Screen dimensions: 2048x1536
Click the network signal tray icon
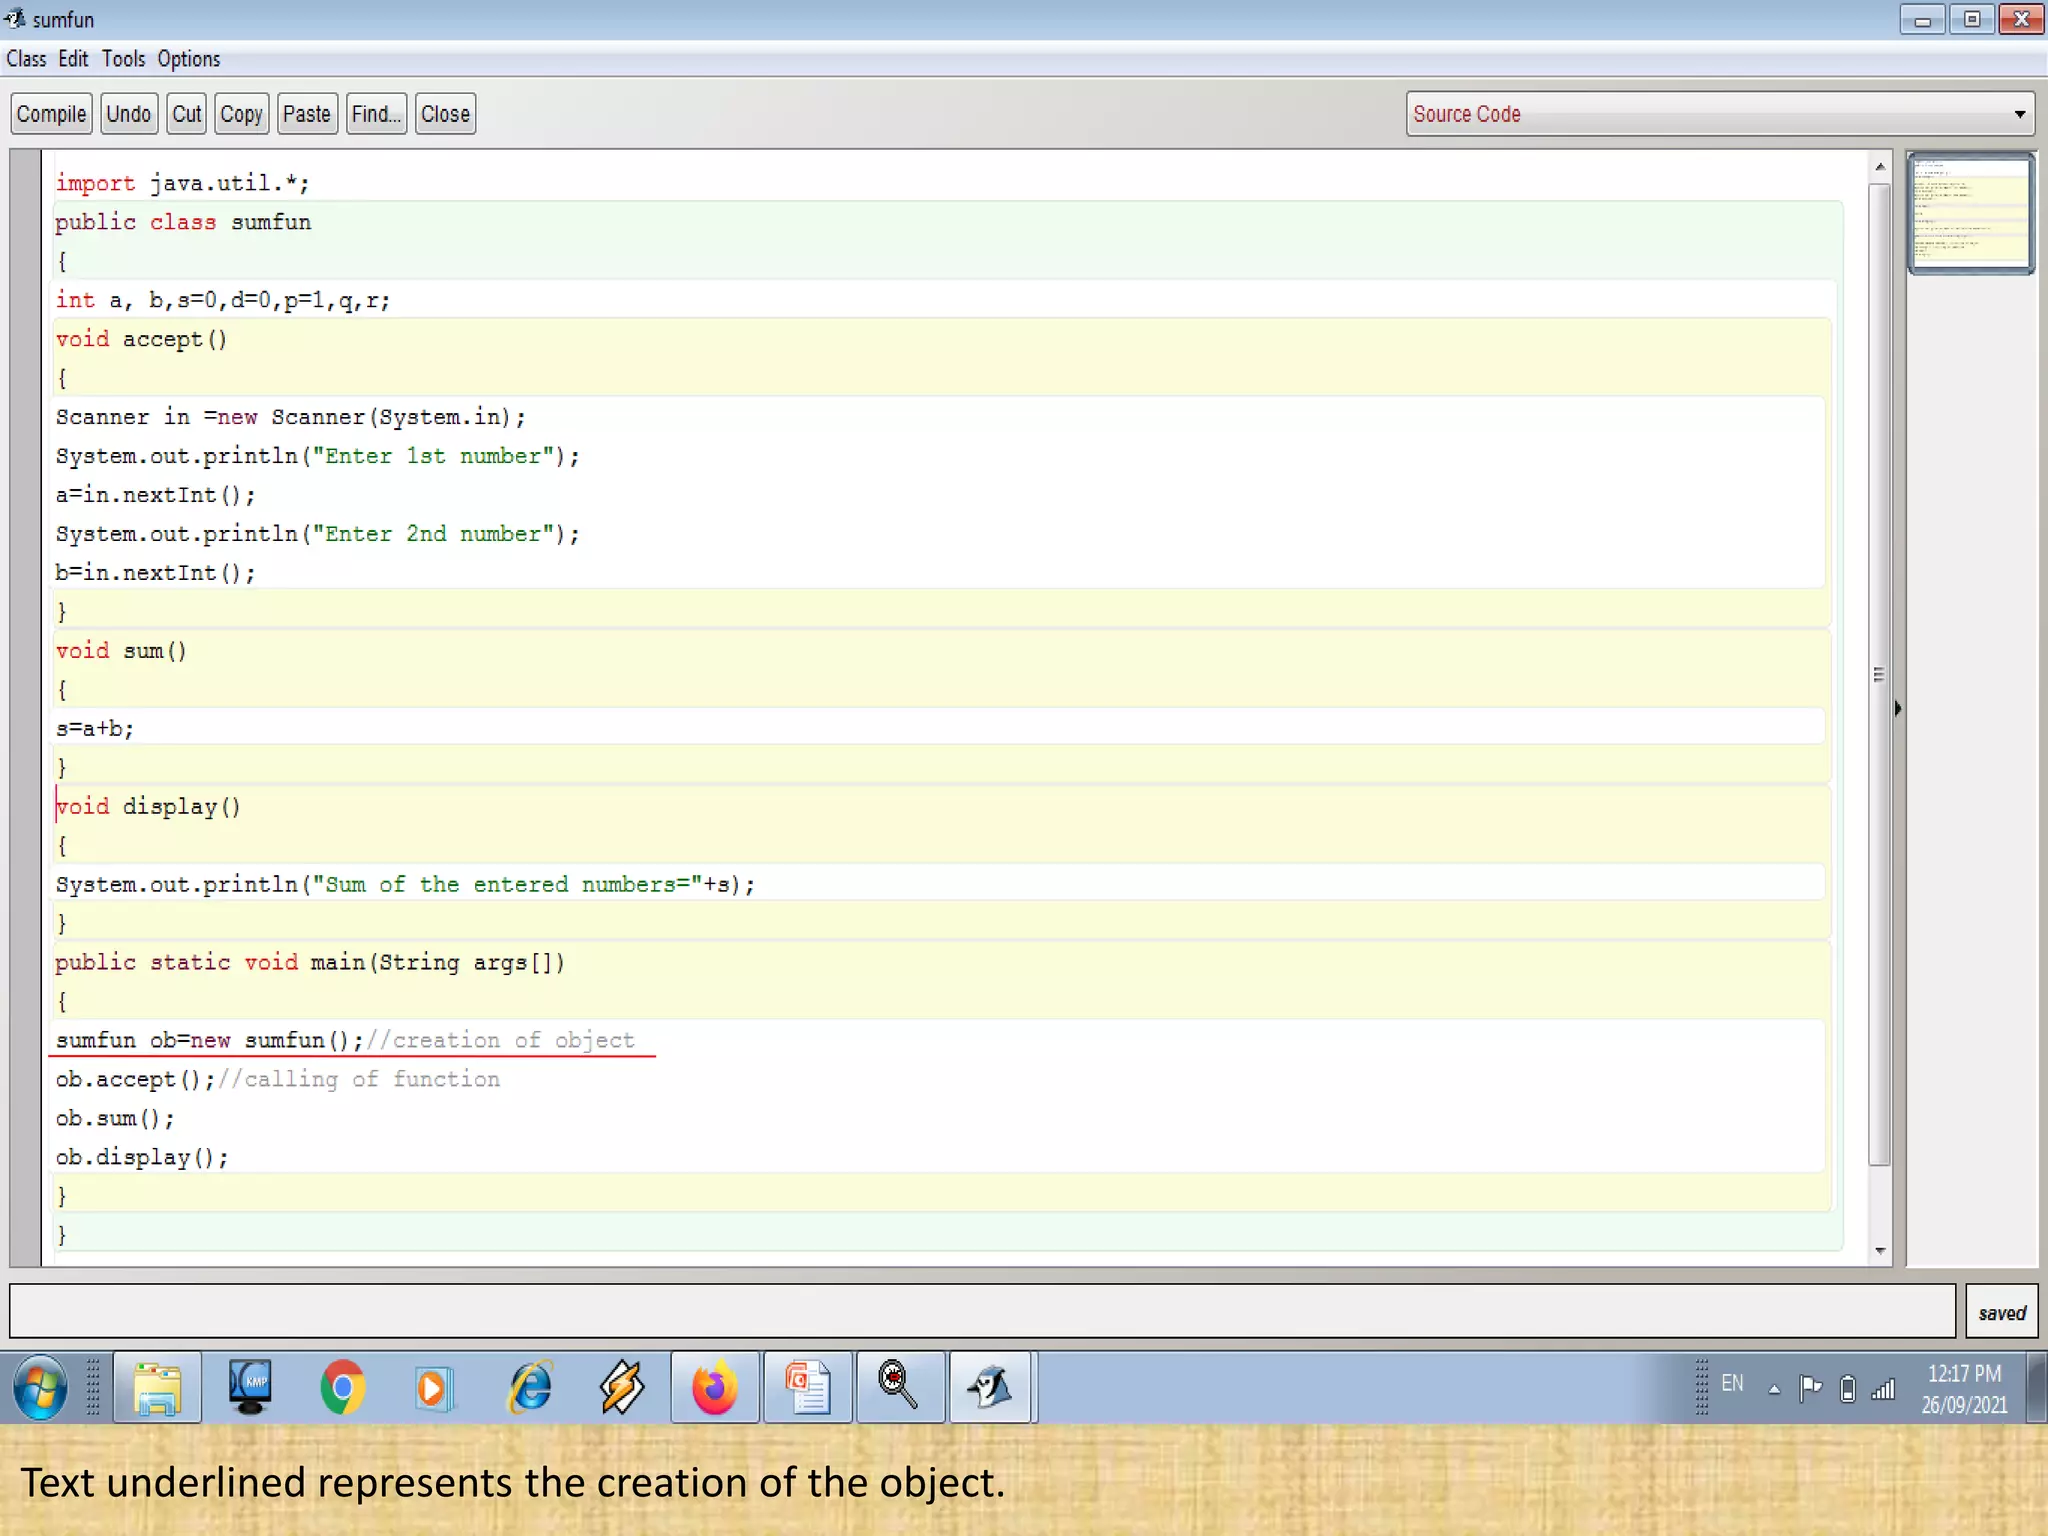point(1884,1389)
